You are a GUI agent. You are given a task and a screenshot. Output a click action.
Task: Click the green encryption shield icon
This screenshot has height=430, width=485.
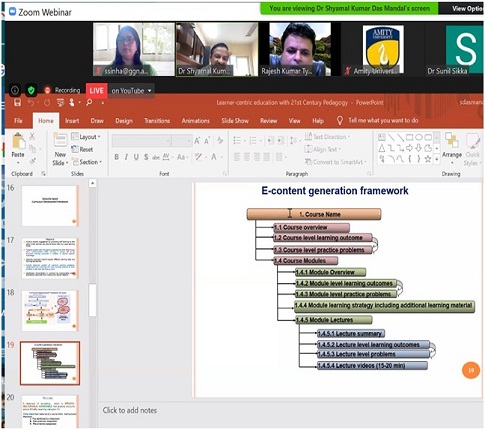pyautogui.click(x=31, y=90)
